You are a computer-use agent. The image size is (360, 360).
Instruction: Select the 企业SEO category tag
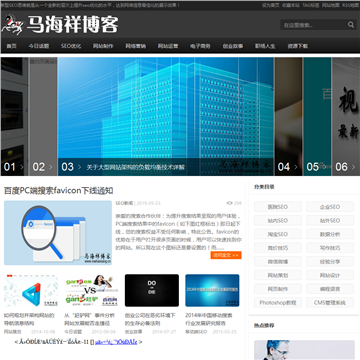tap(330, 207)
